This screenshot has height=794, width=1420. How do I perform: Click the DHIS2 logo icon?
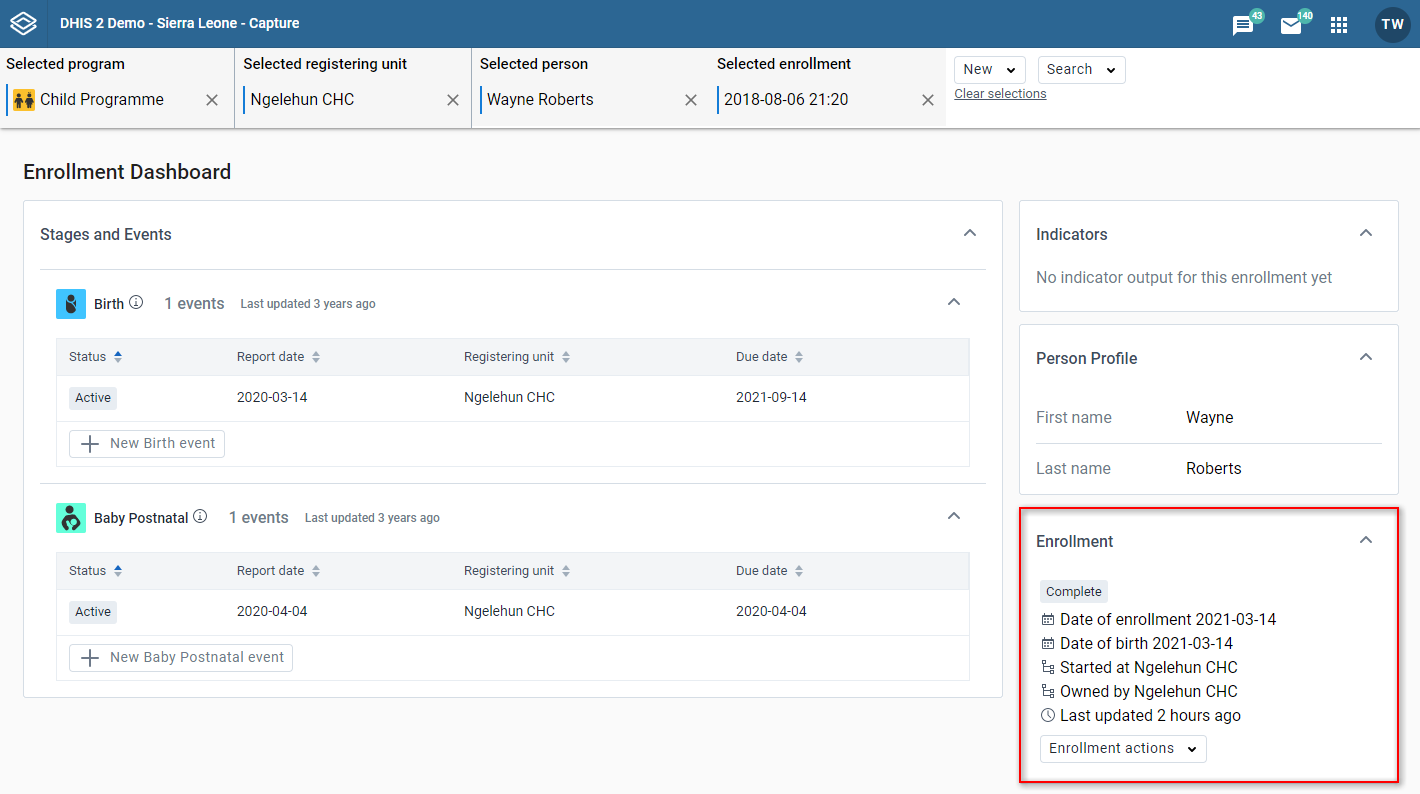click(23, 23)
